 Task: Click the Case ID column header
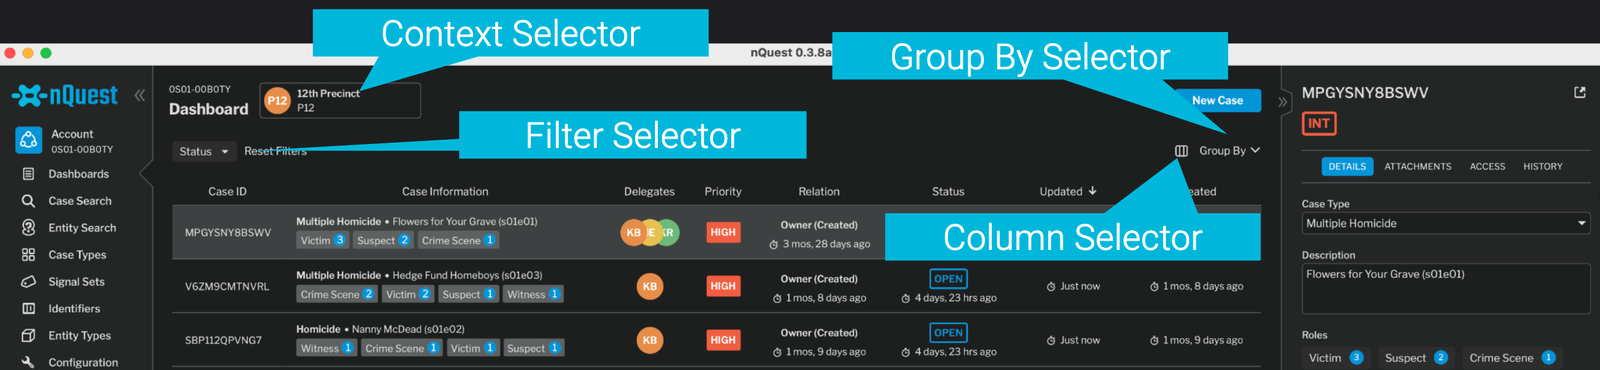[227, 191]
